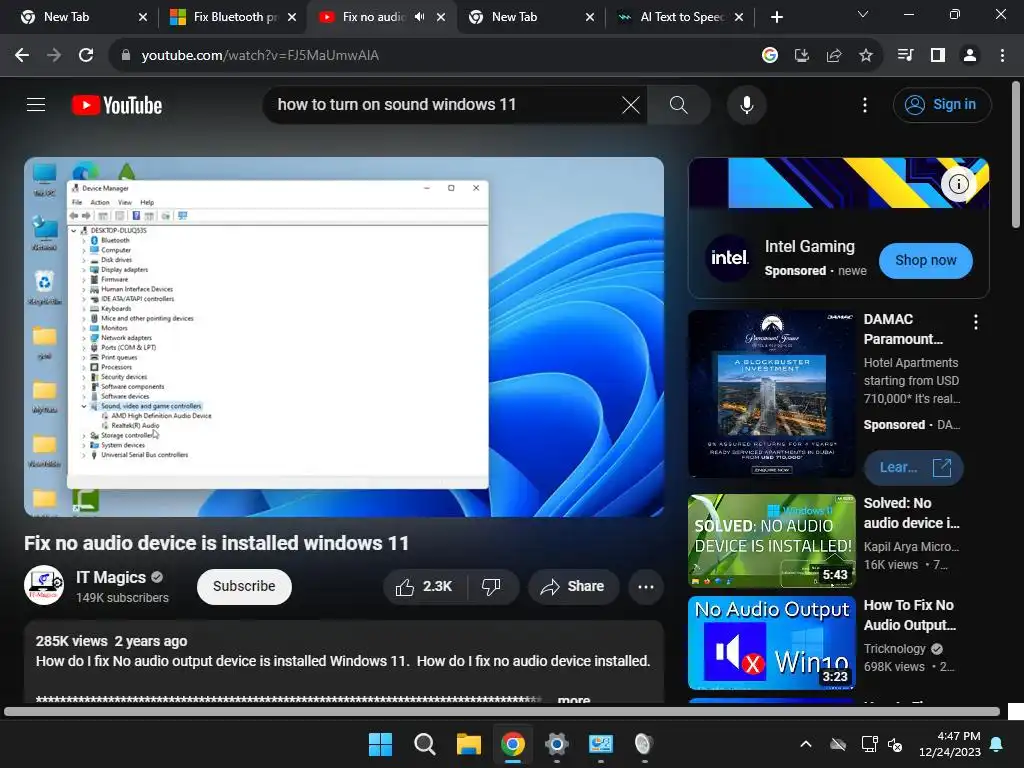Open DAMAC ad three-dot options menu
This screenshot has width=1024, height=768.
(x=976, y=321)
